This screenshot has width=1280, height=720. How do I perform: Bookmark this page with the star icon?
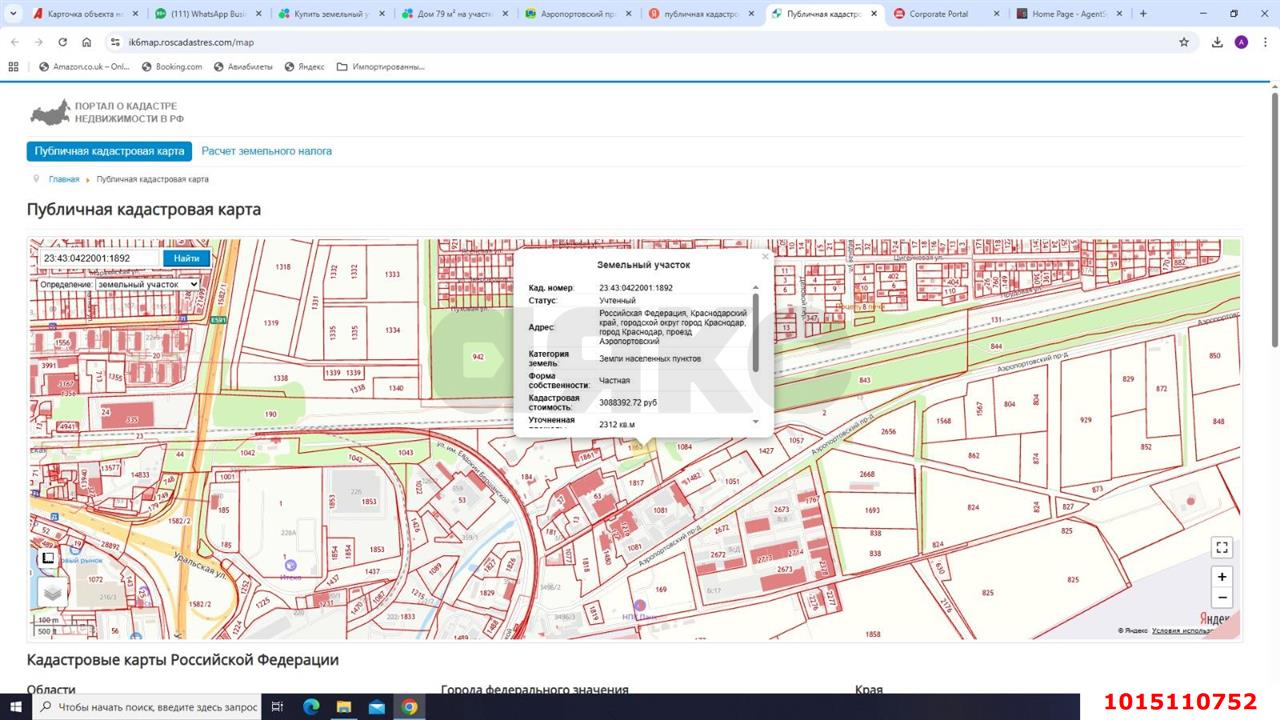(1184, 42)
